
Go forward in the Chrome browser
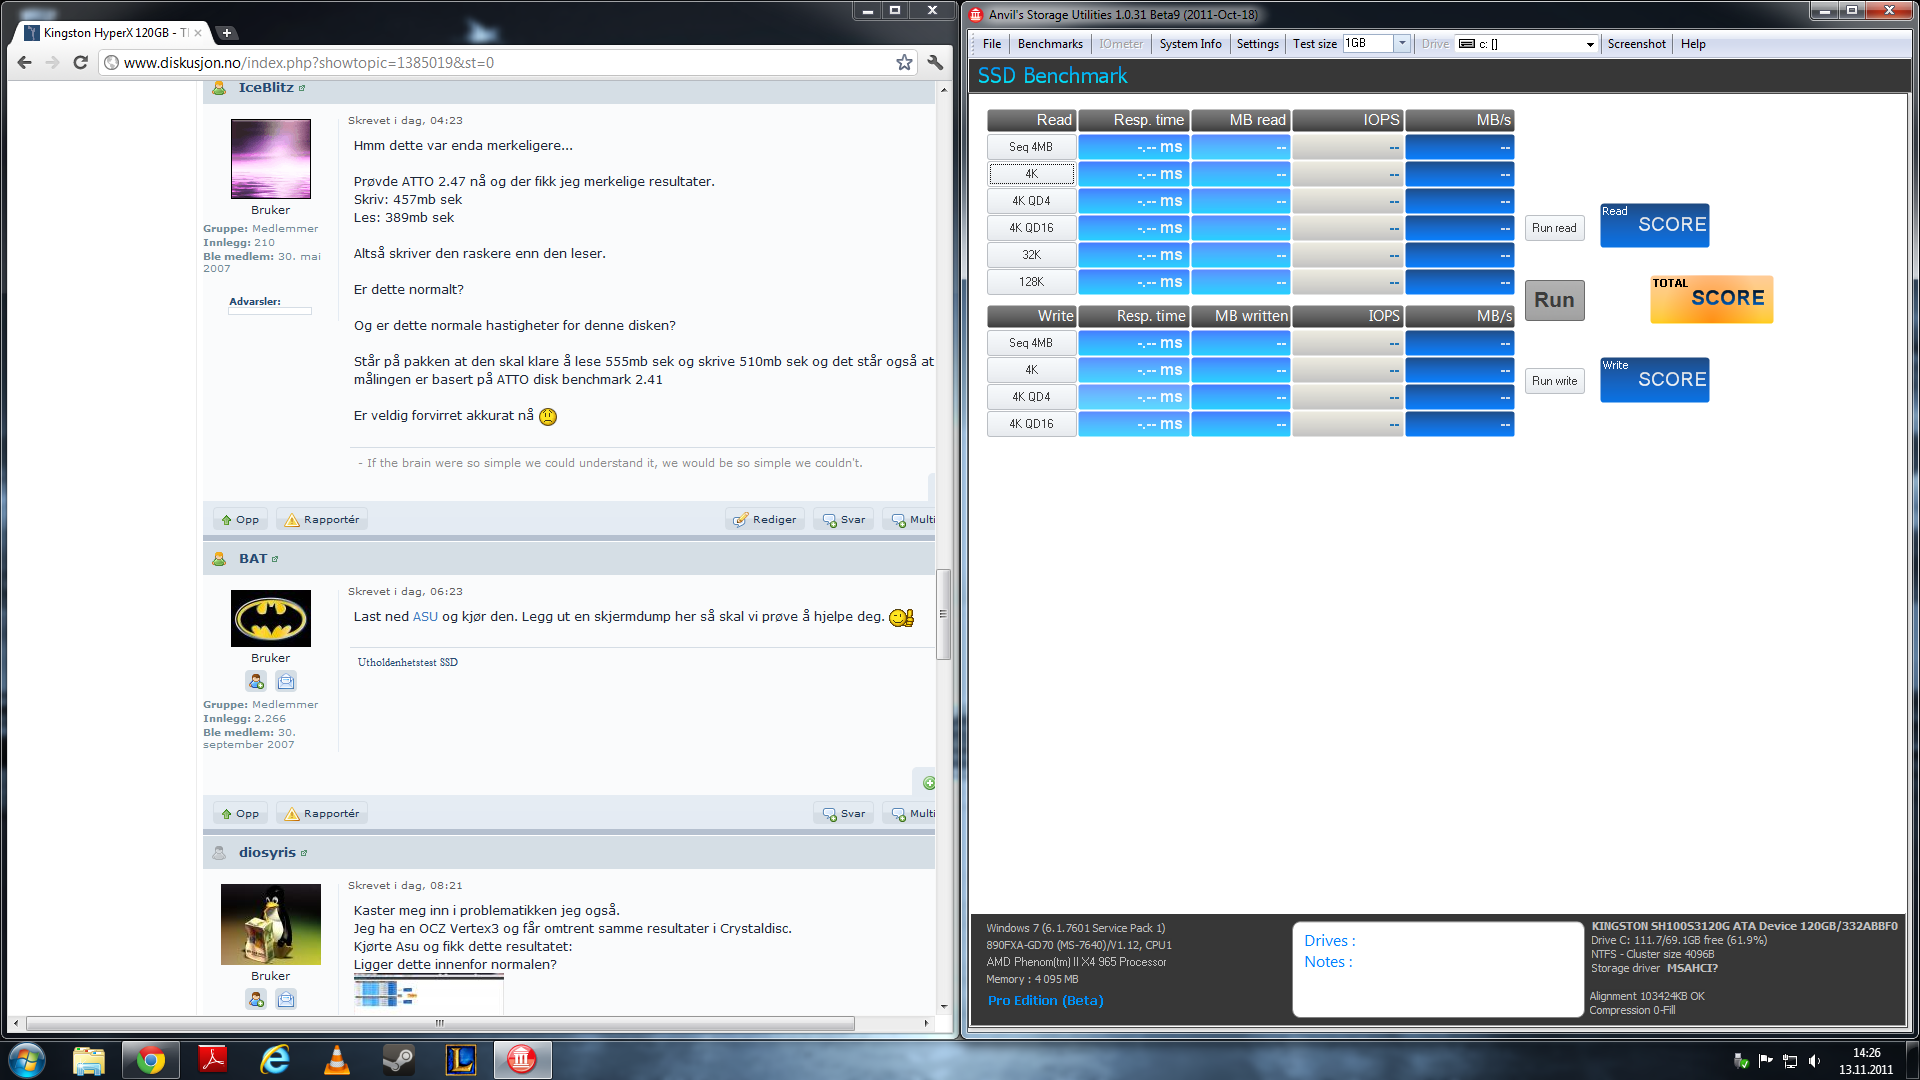[53, 63]
